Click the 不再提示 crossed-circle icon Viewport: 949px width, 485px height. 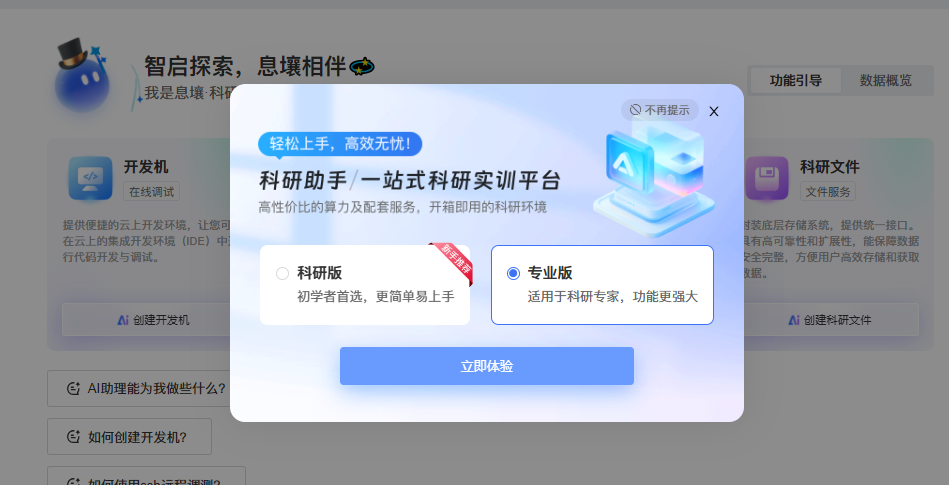(635, 110)
